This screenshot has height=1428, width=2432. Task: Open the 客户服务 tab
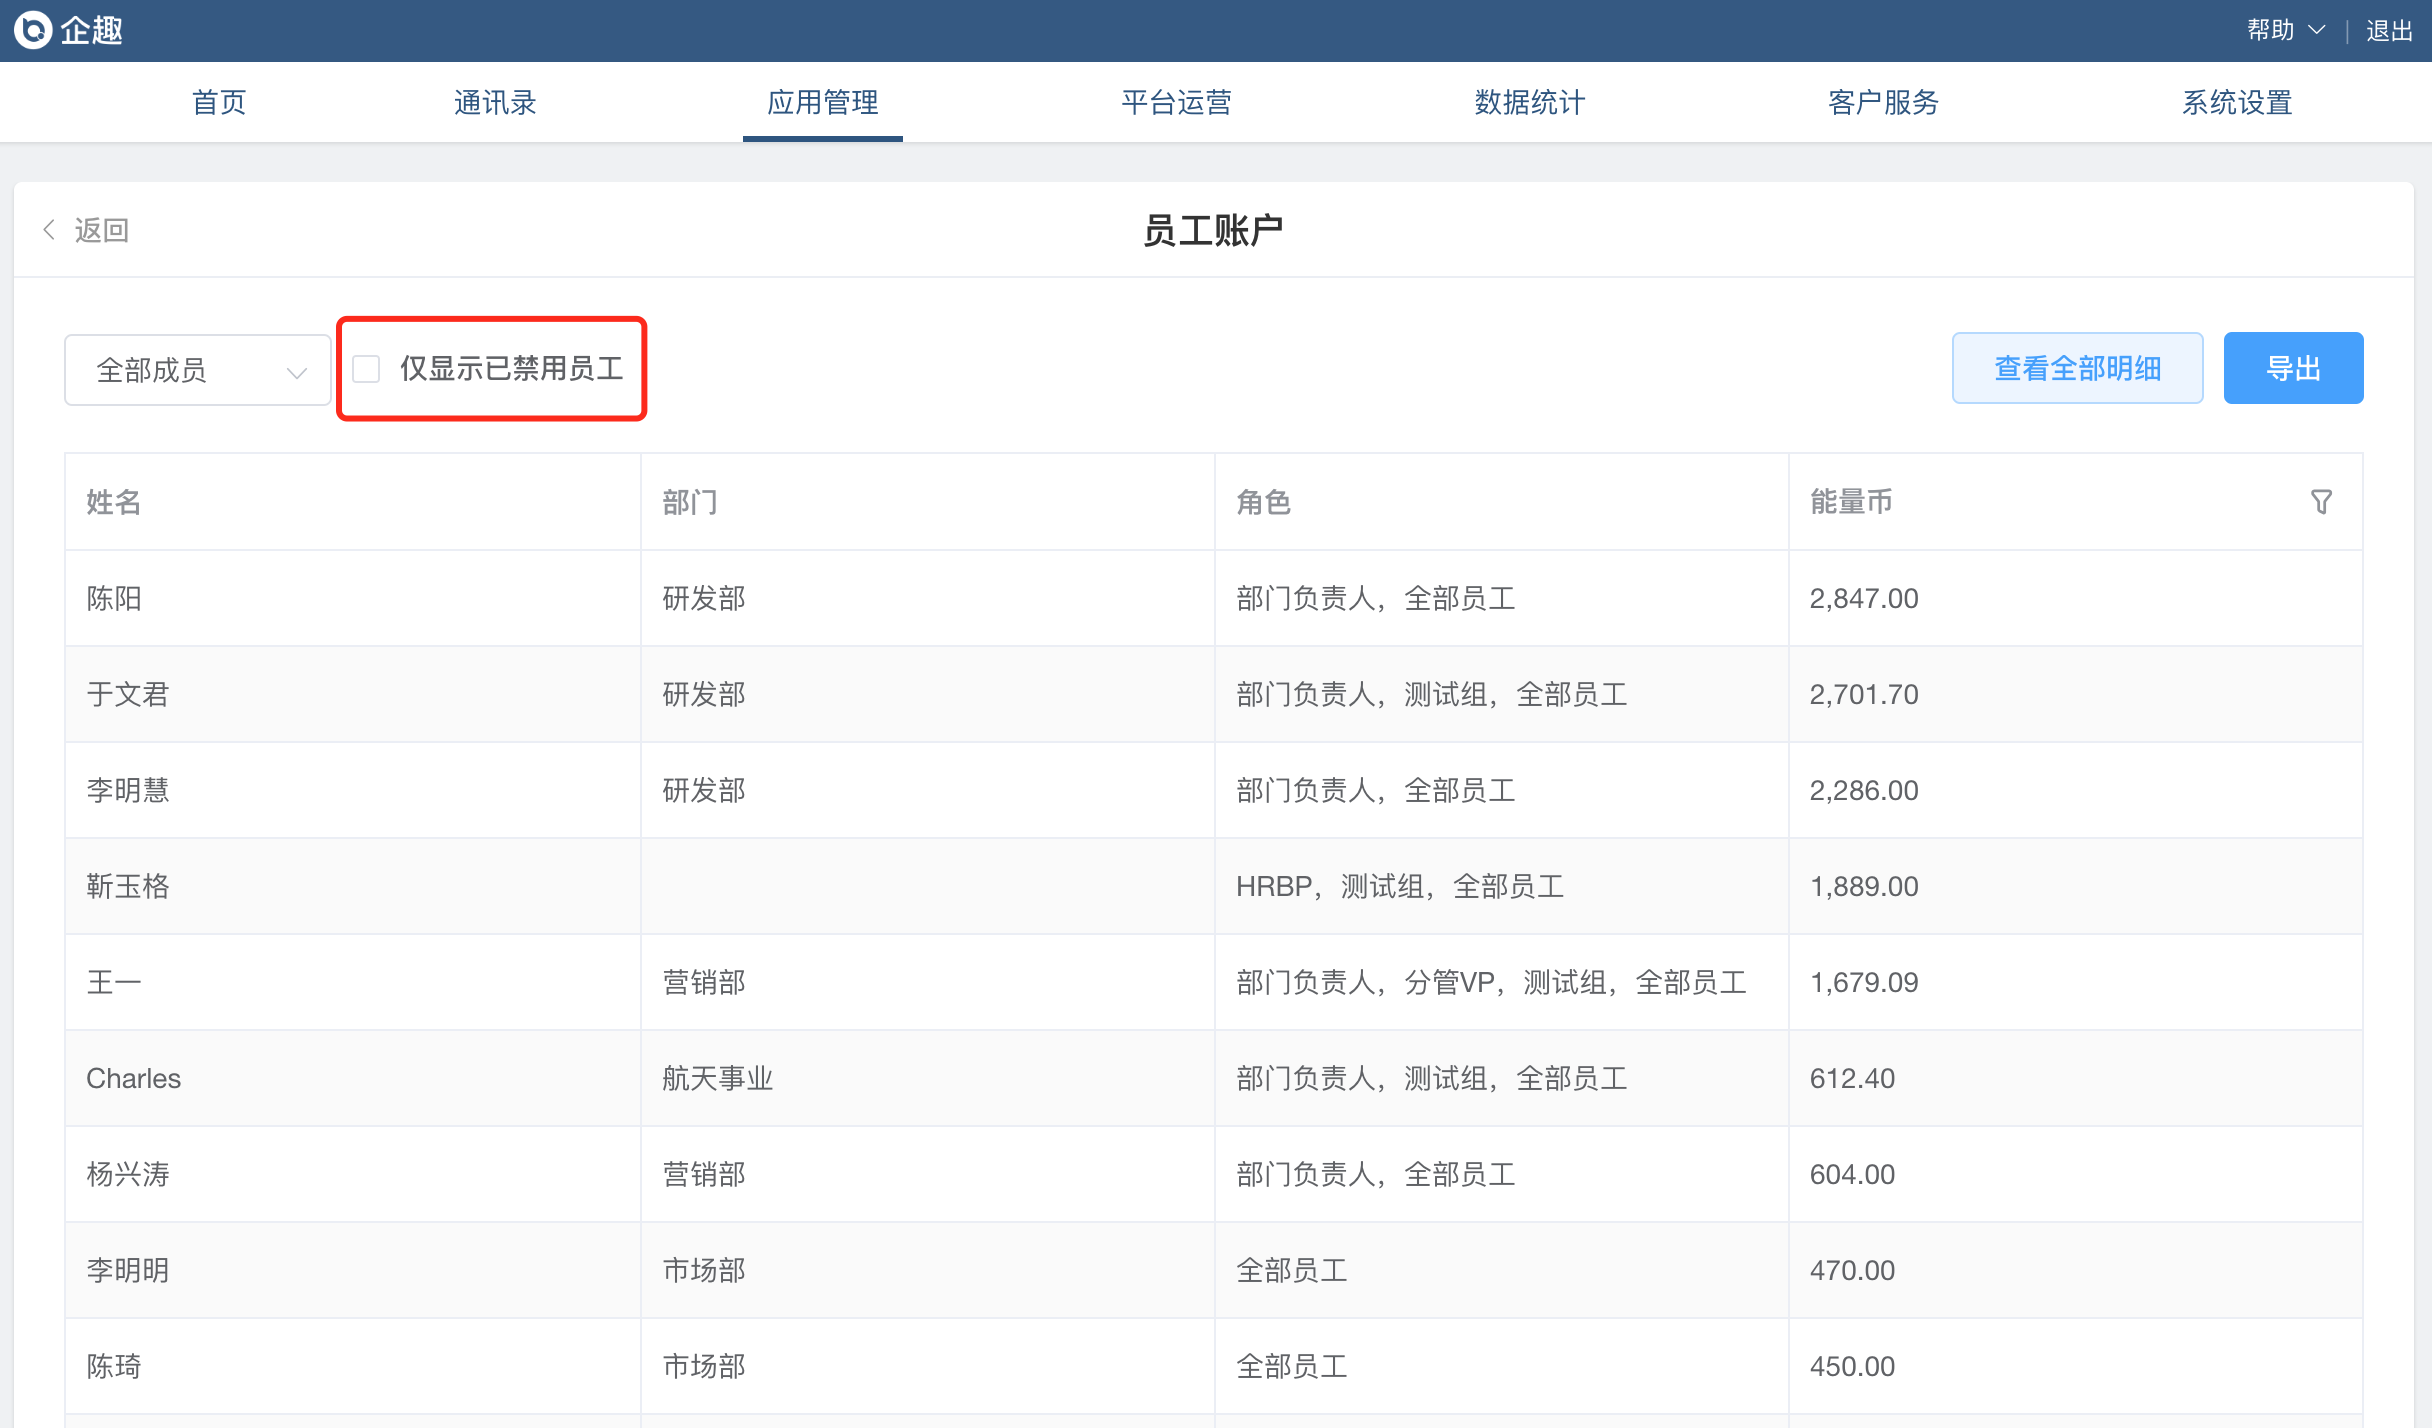1883,102
